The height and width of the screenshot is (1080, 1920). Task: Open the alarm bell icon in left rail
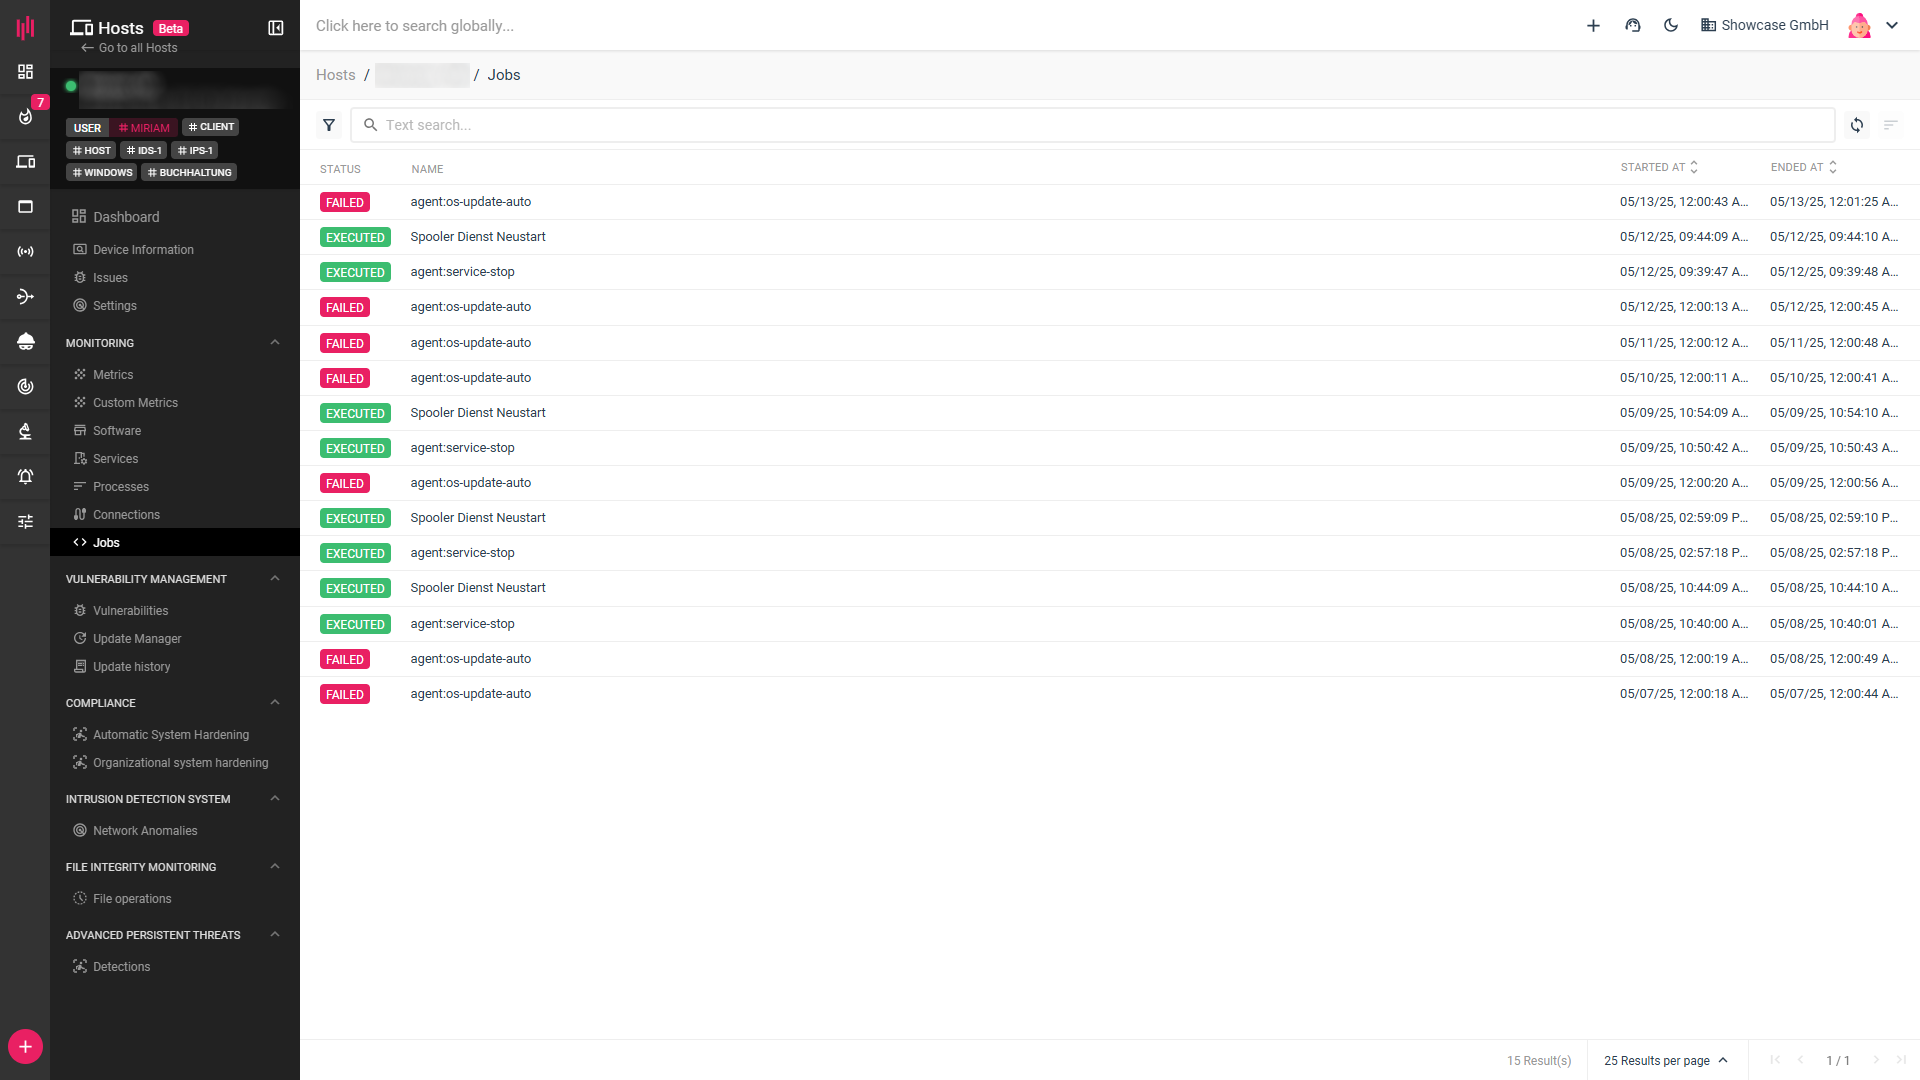coord(26,476)
